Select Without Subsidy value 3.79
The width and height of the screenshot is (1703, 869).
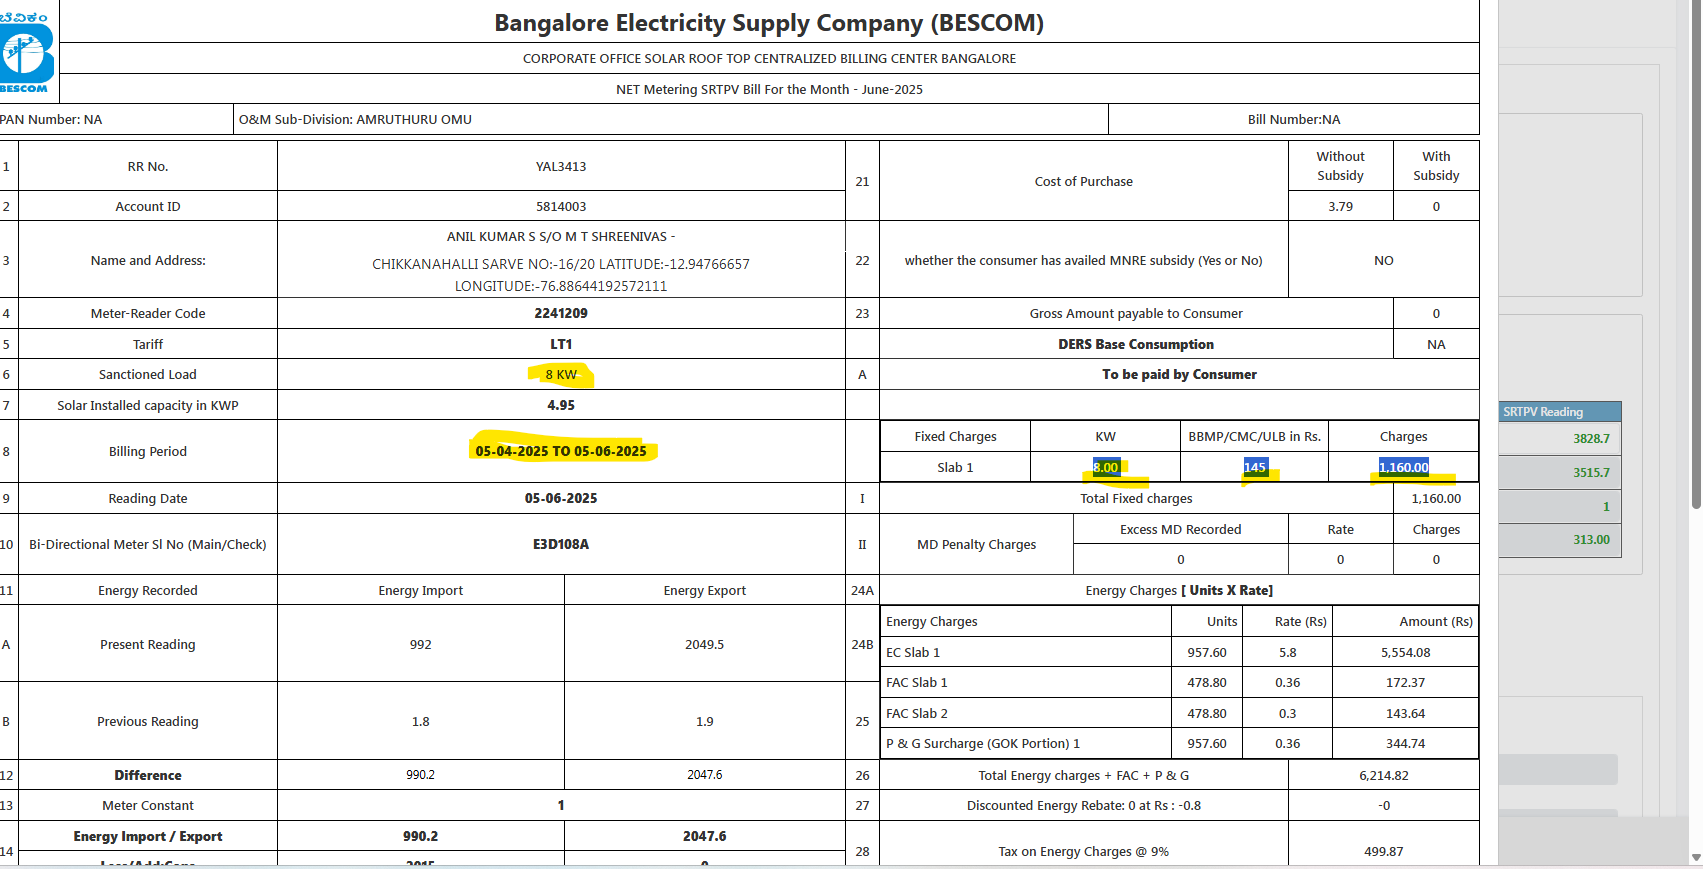tap(1341, 207)
